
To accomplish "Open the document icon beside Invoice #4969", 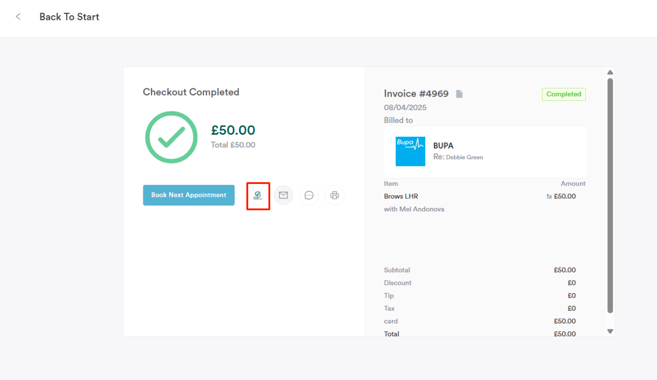I will [459, 94].
